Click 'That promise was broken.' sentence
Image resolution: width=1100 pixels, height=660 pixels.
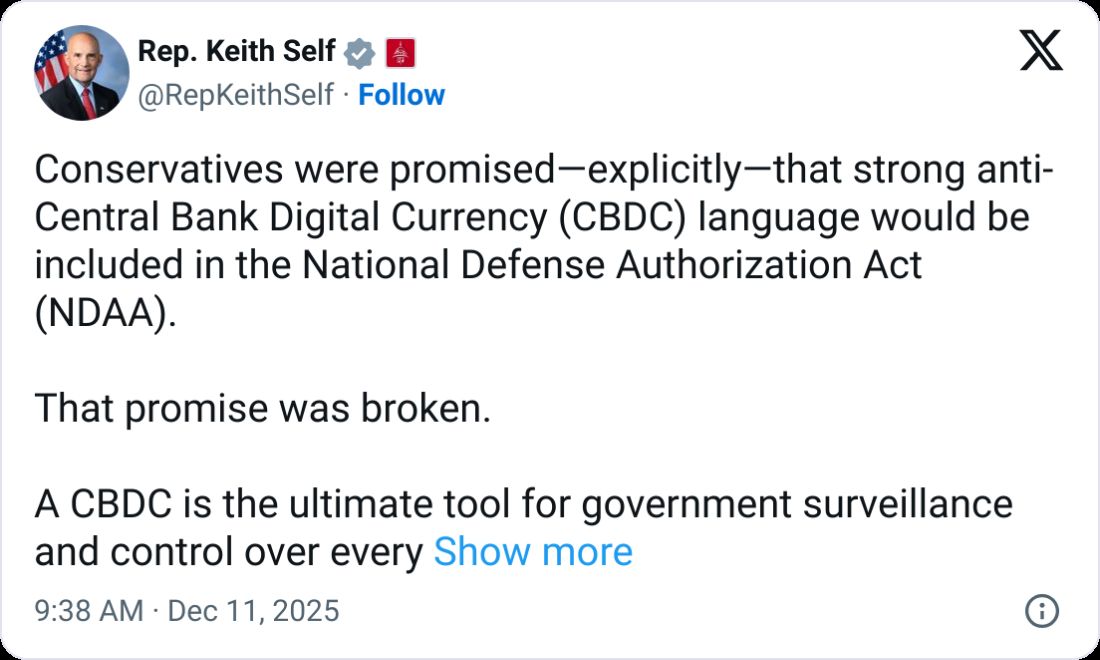[x=262, y=409]
